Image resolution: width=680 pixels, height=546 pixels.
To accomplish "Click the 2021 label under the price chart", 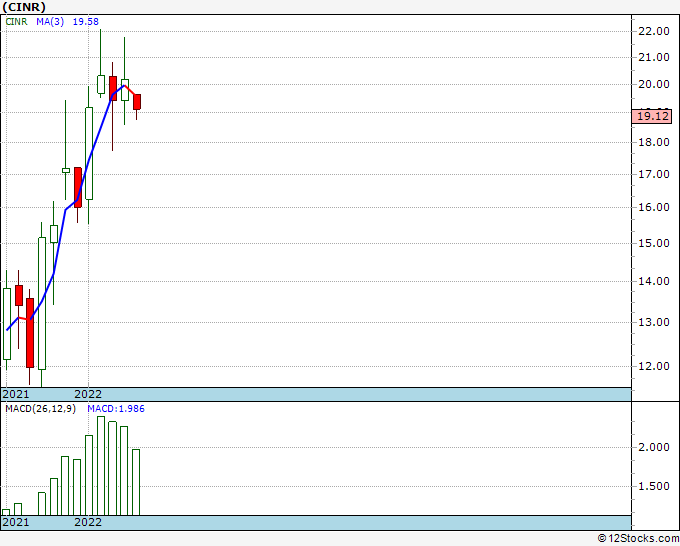I will tap(16, 394).
